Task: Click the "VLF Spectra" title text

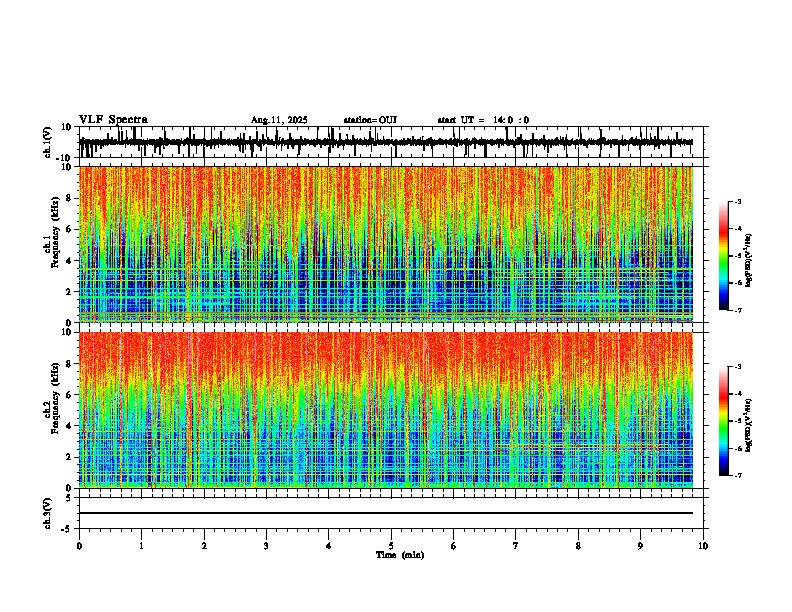Action: [113, 120]
